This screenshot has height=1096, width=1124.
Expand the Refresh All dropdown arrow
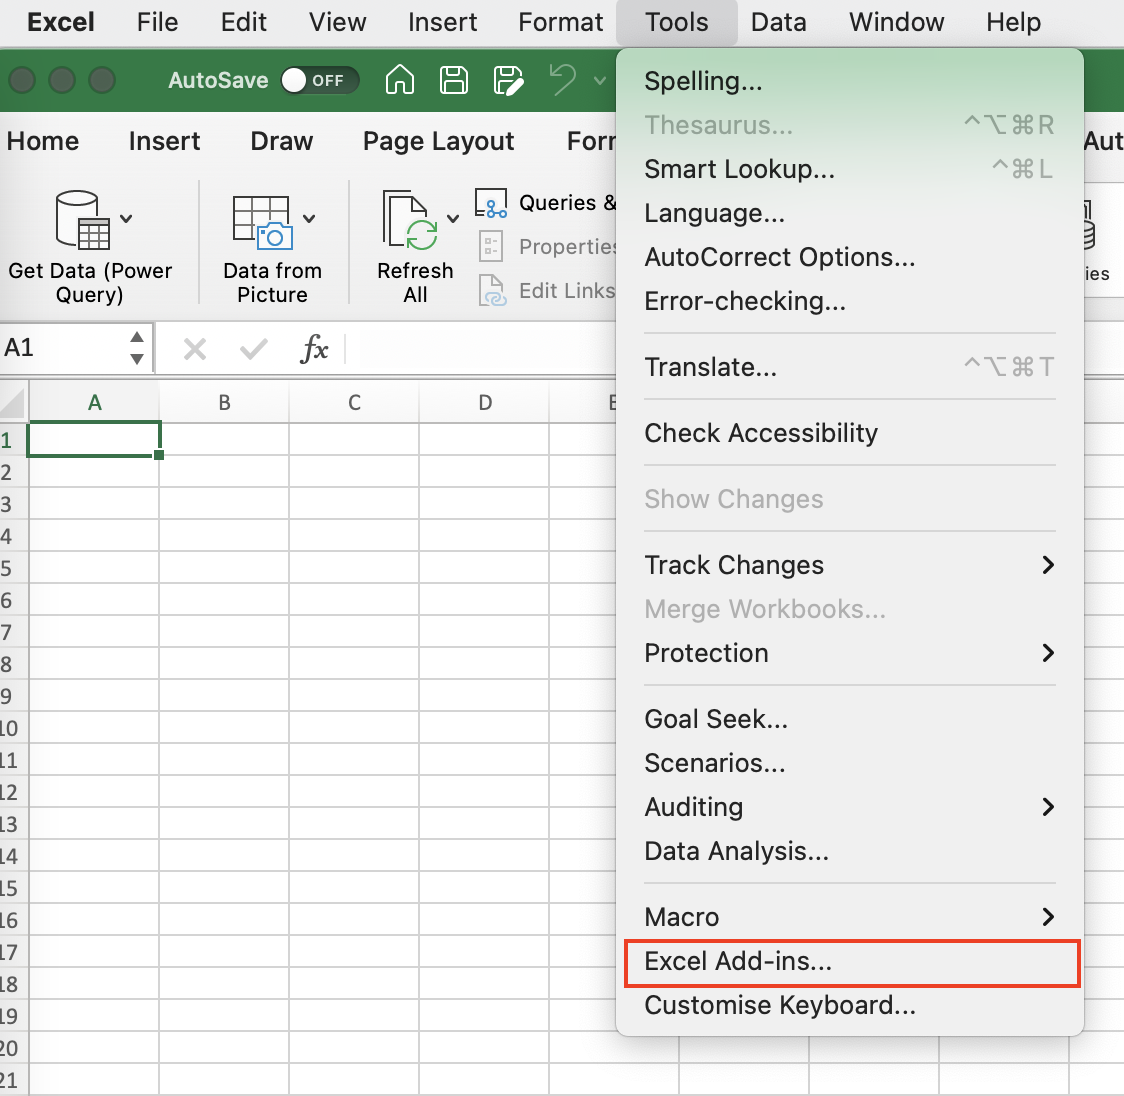tap(453, 219)
